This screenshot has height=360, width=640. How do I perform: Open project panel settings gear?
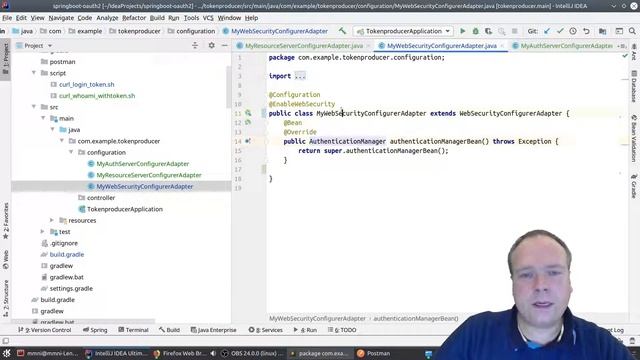[x=211, y=46]
